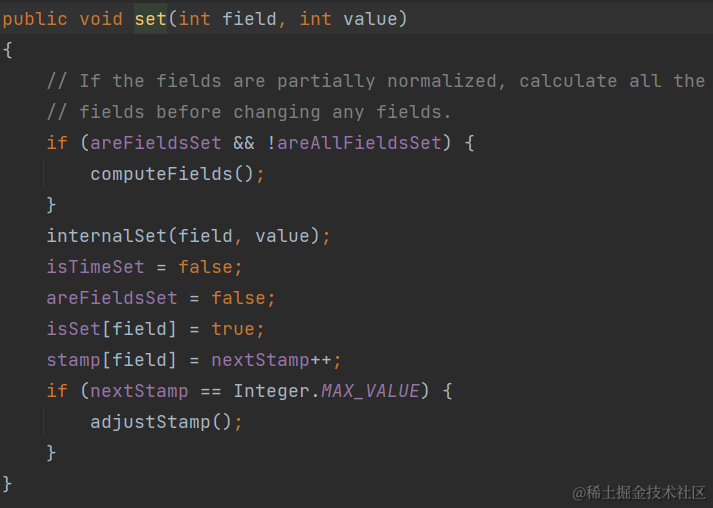Click the computeFields() method call

pyautogui.click(x=173, y=174)
